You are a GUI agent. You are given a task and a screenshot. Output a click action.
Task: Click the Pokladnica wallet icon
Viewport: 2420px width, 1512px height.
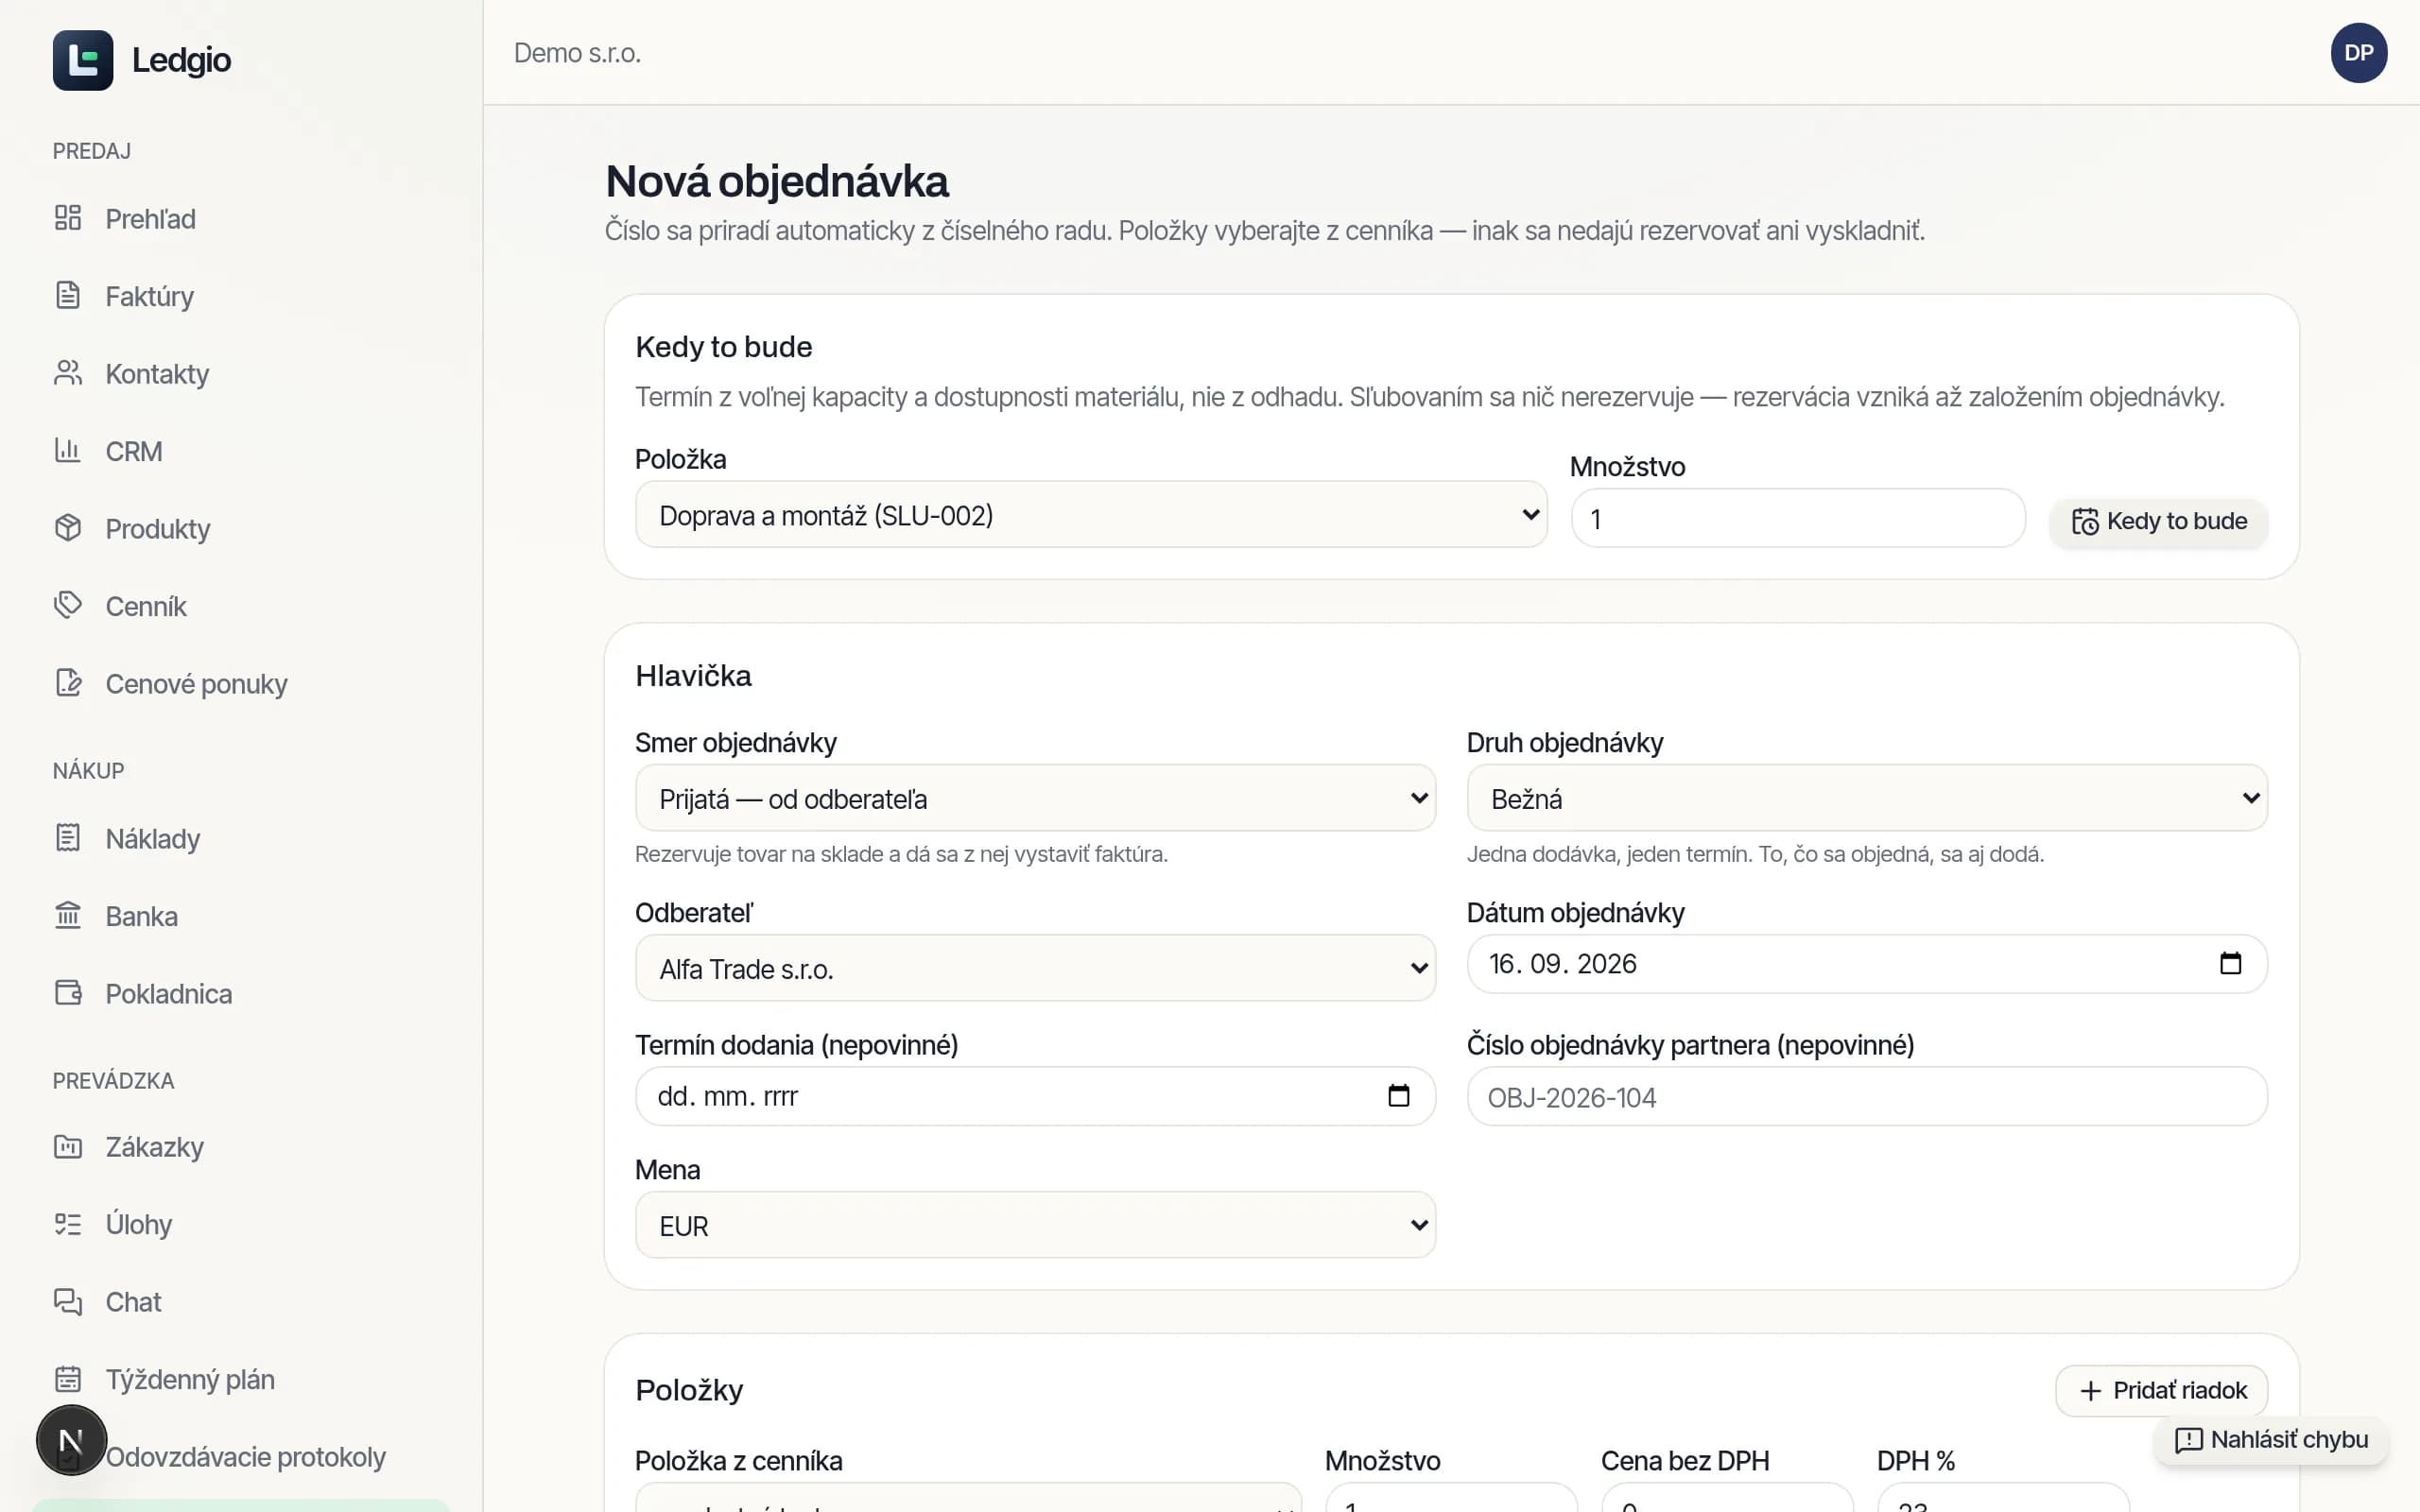pyautogui.click(x=67, y=993)
